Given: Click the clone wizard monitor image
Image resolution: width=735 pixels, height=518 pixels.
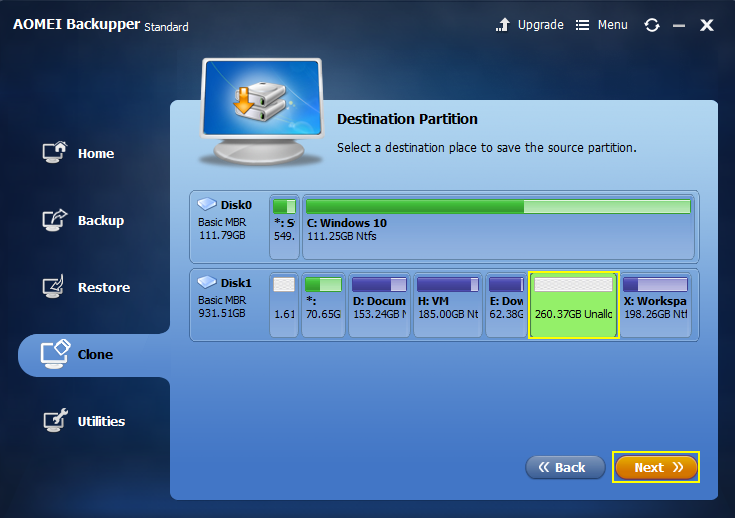Looking at the screenshot, I should tap(262, 112).
